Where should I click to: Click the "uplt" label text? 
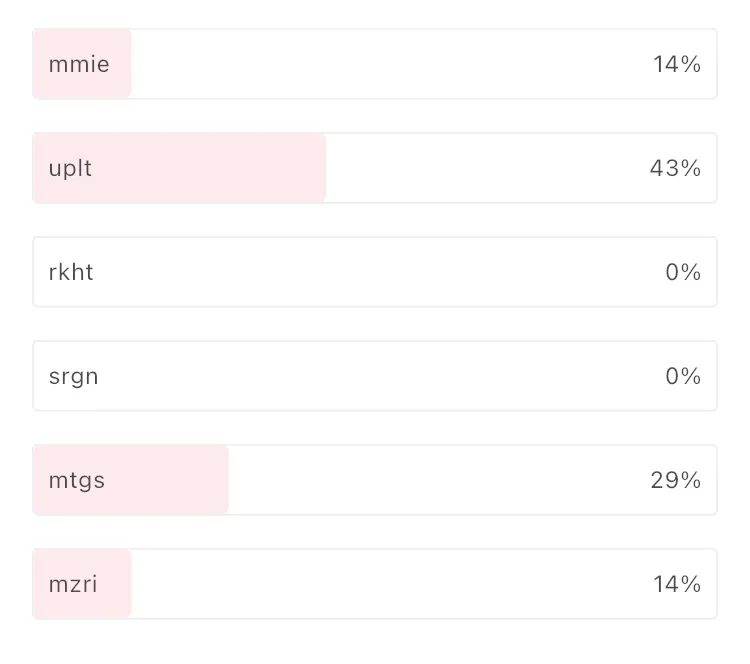(x=70, y=168)
